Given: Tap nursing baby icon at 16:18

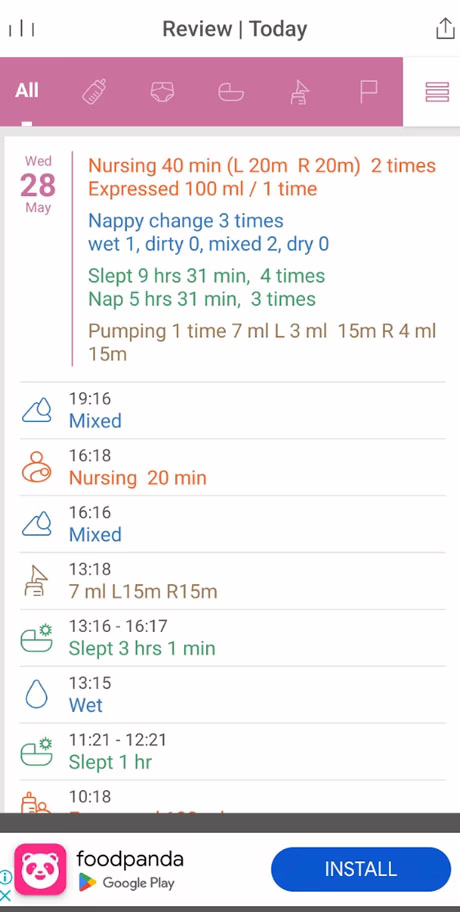Looking at the screenshot, I should click(x=37, y=467).
